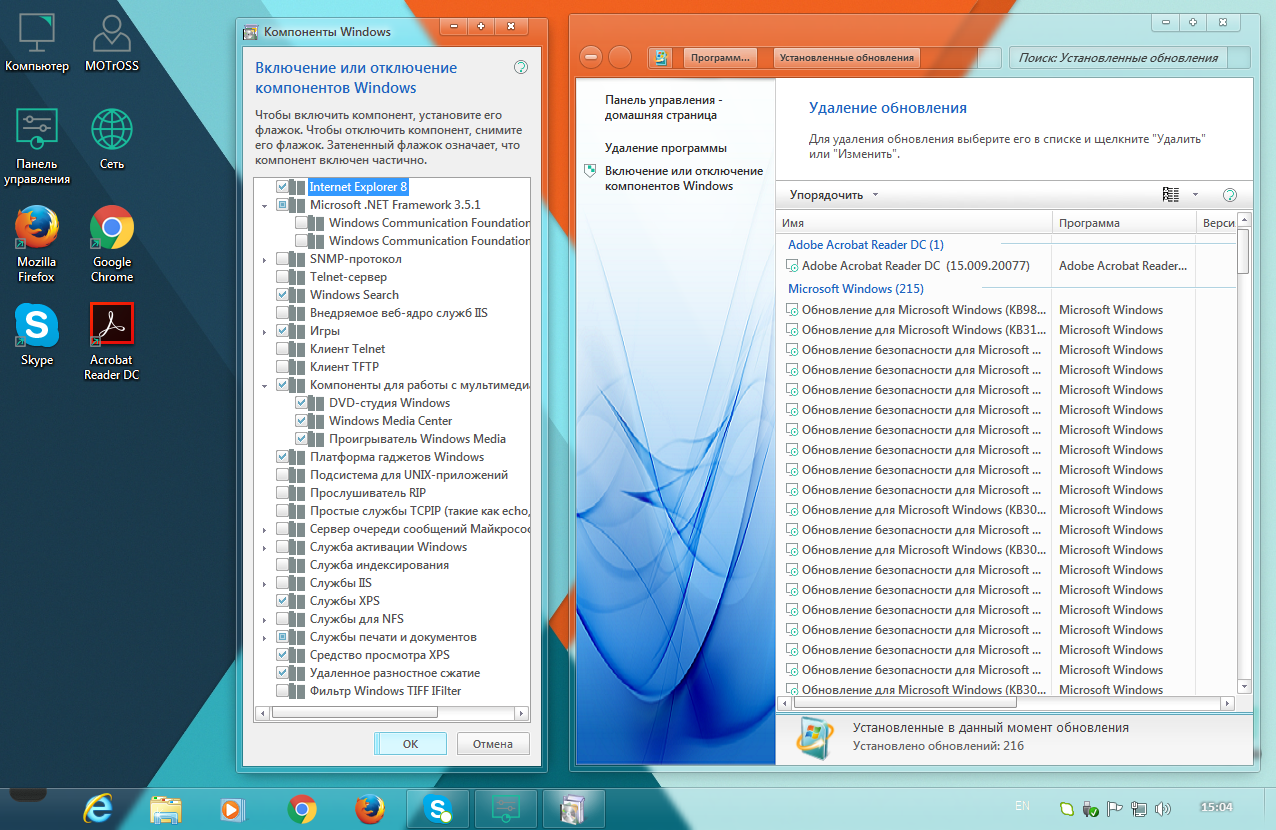Collapse the Microsoft .NET Framework 3.5.1 node
Image resolution: width=1276 pixels, height=830 pixels.
[265, 205]
